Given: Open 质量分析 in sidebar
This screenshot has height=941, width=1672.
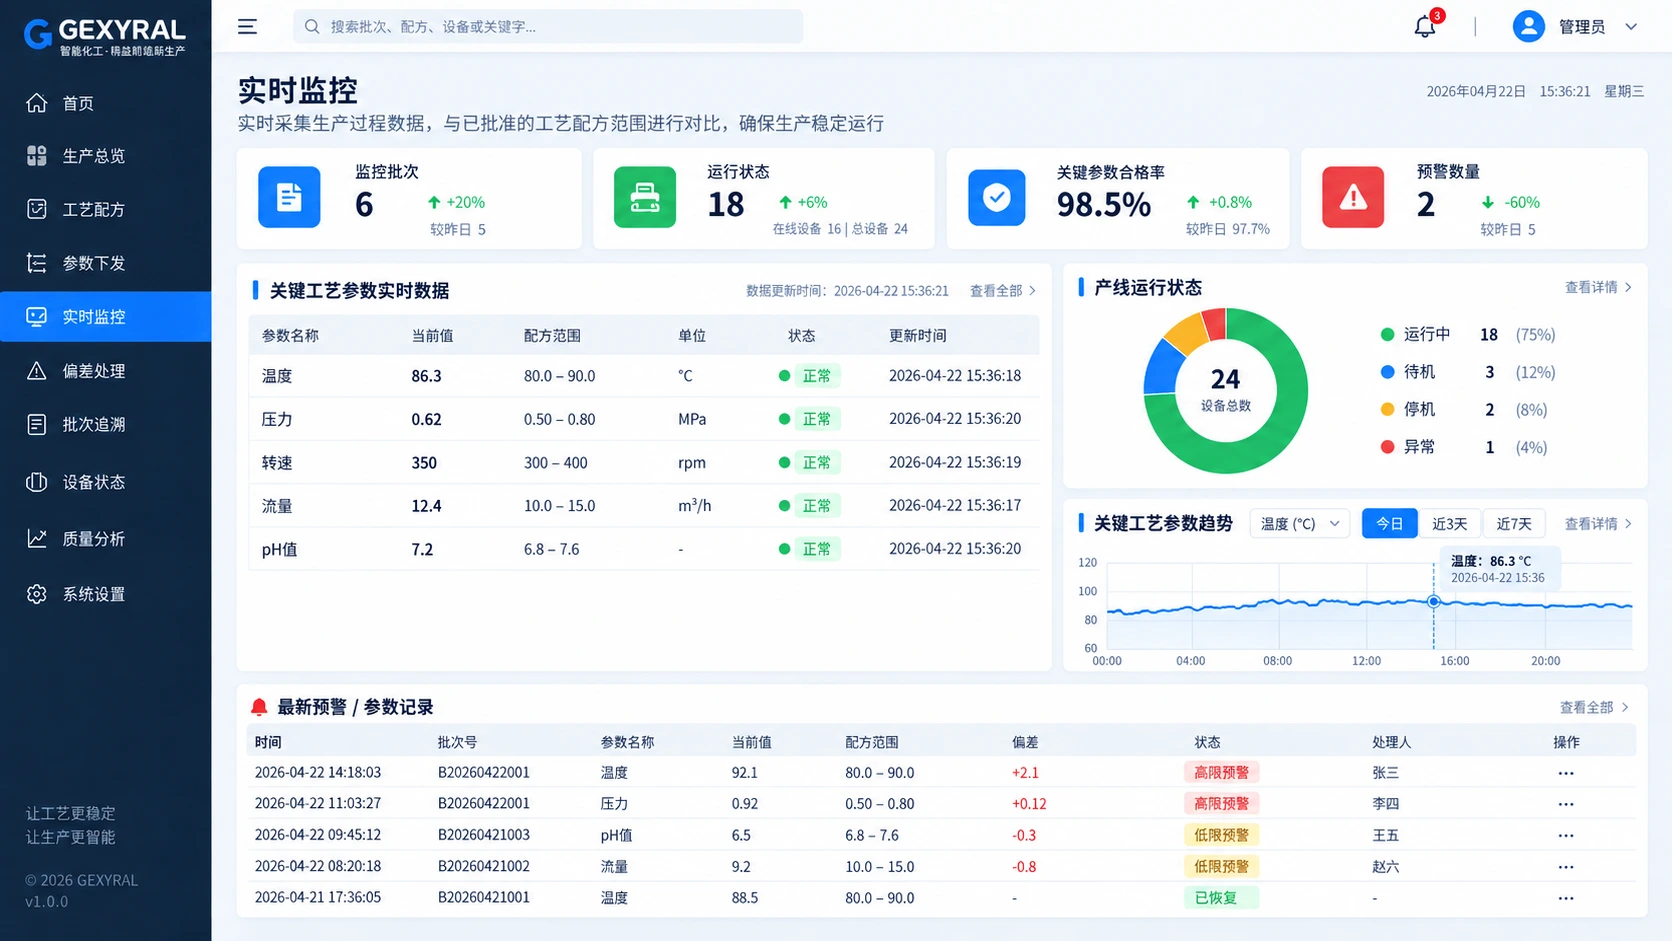Looking at the screenshot, I should (x=106, y=539).
